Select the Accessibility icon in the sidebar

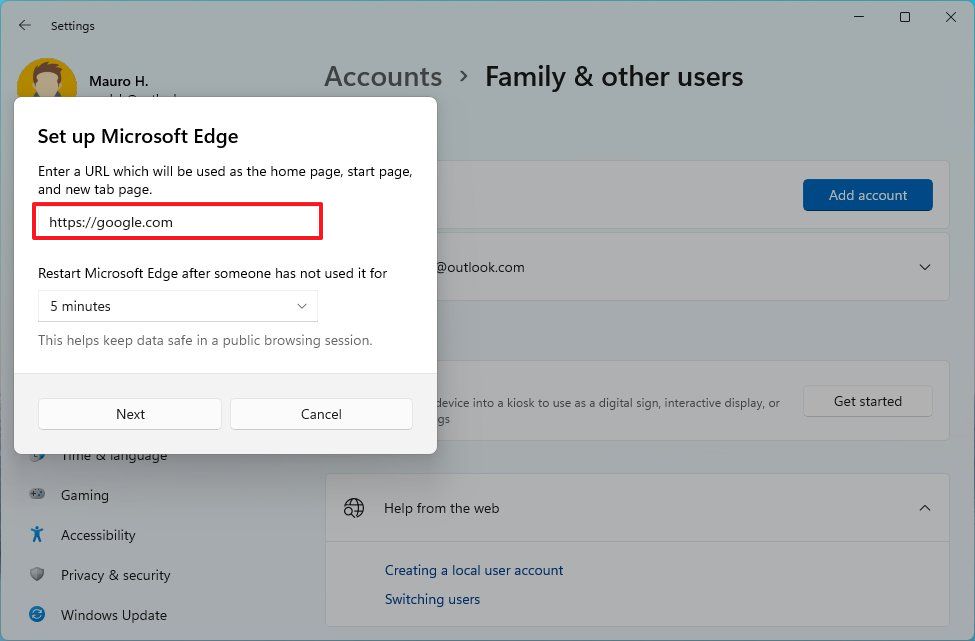click(x=37, y=535)
